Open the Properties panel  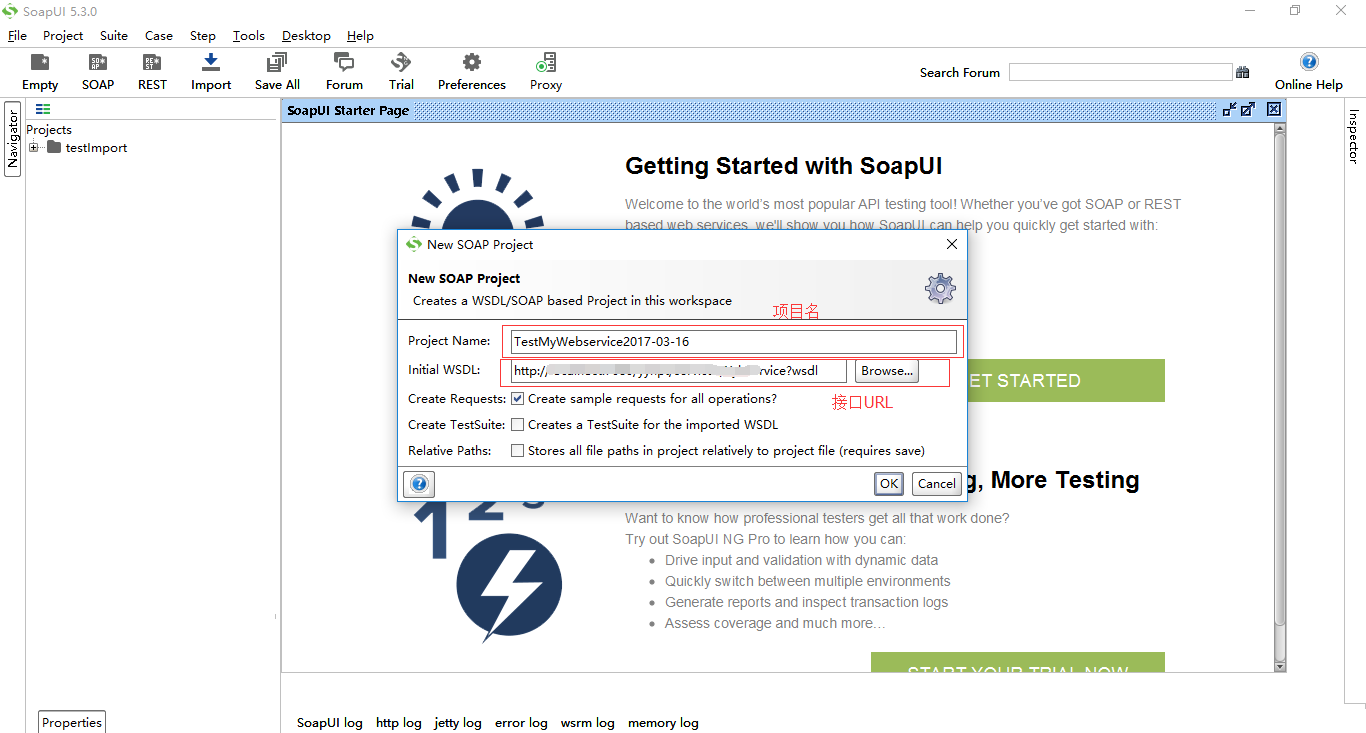click(x=71, y=722)
